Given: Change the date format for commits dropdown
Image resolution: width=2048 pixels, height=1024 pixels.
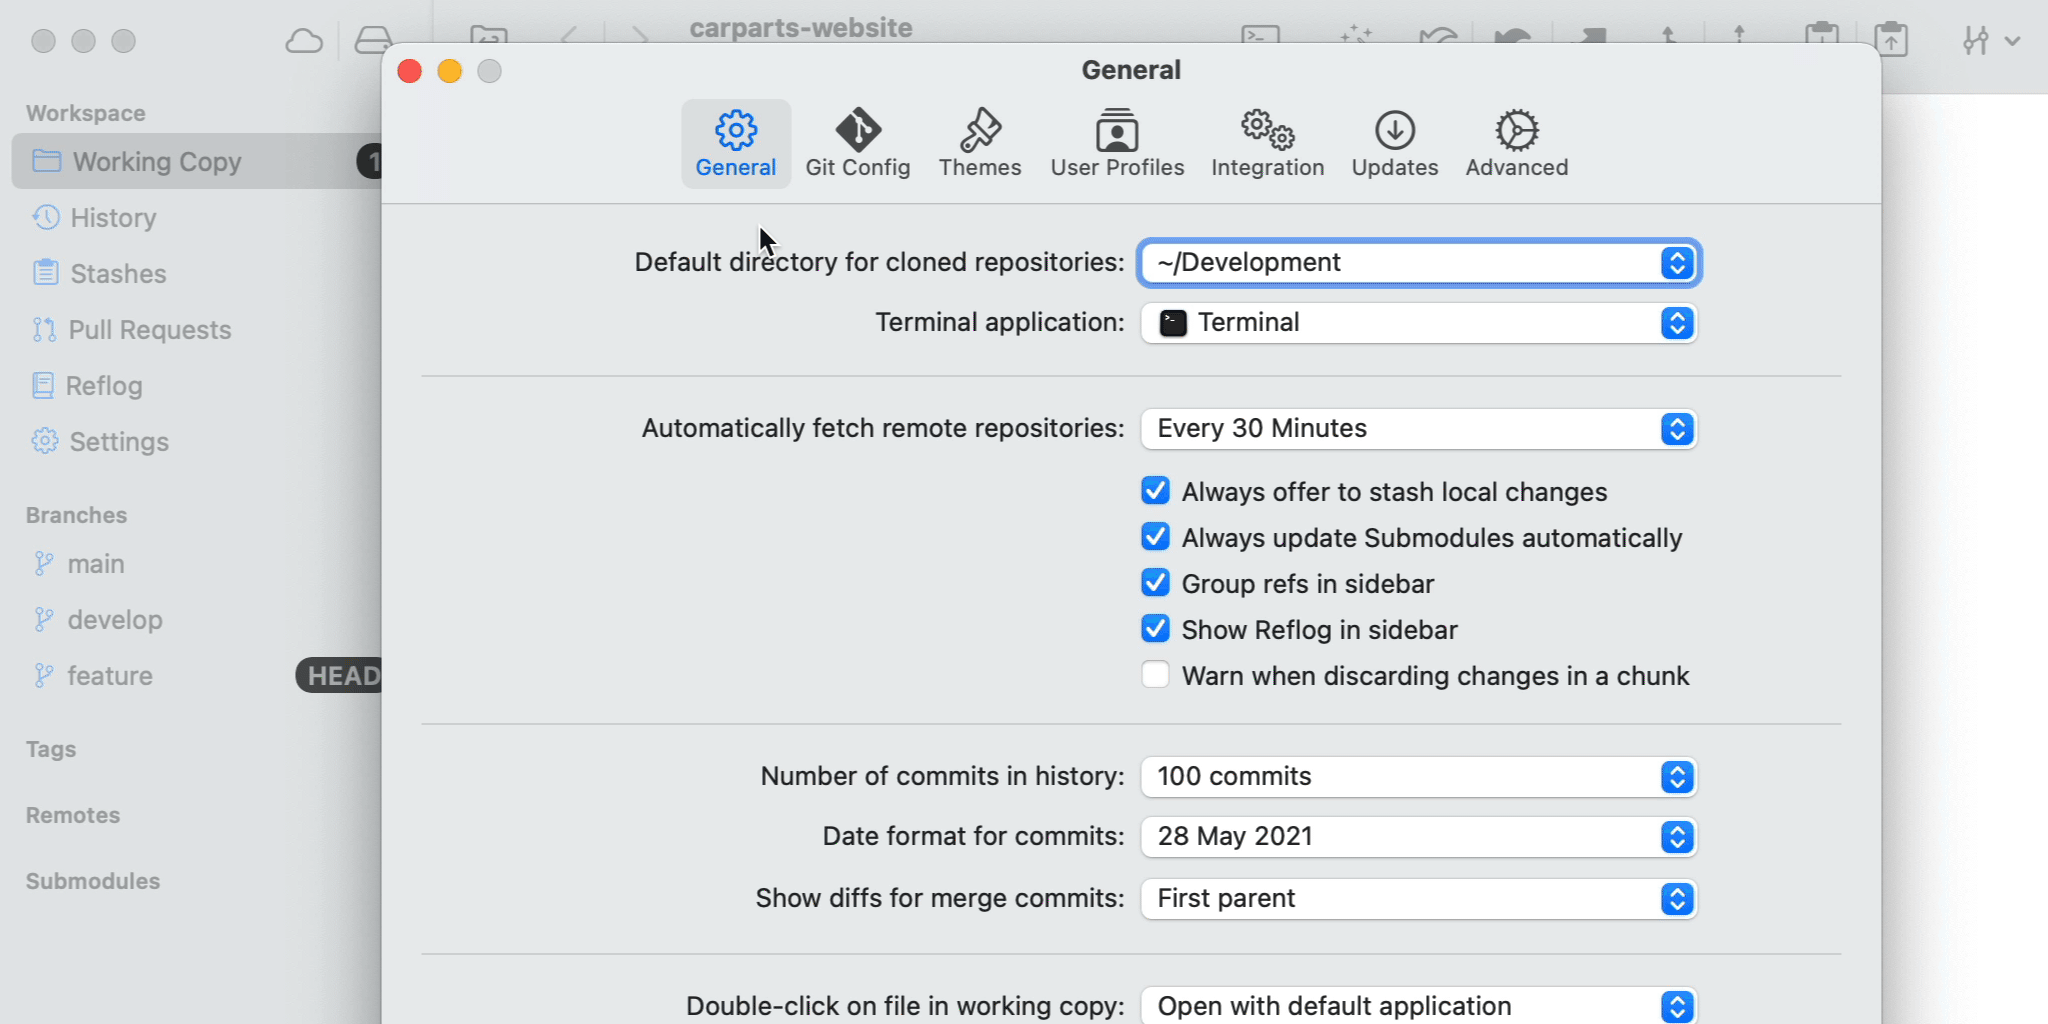Looking at the screenshot, I should coord(1418,837).
